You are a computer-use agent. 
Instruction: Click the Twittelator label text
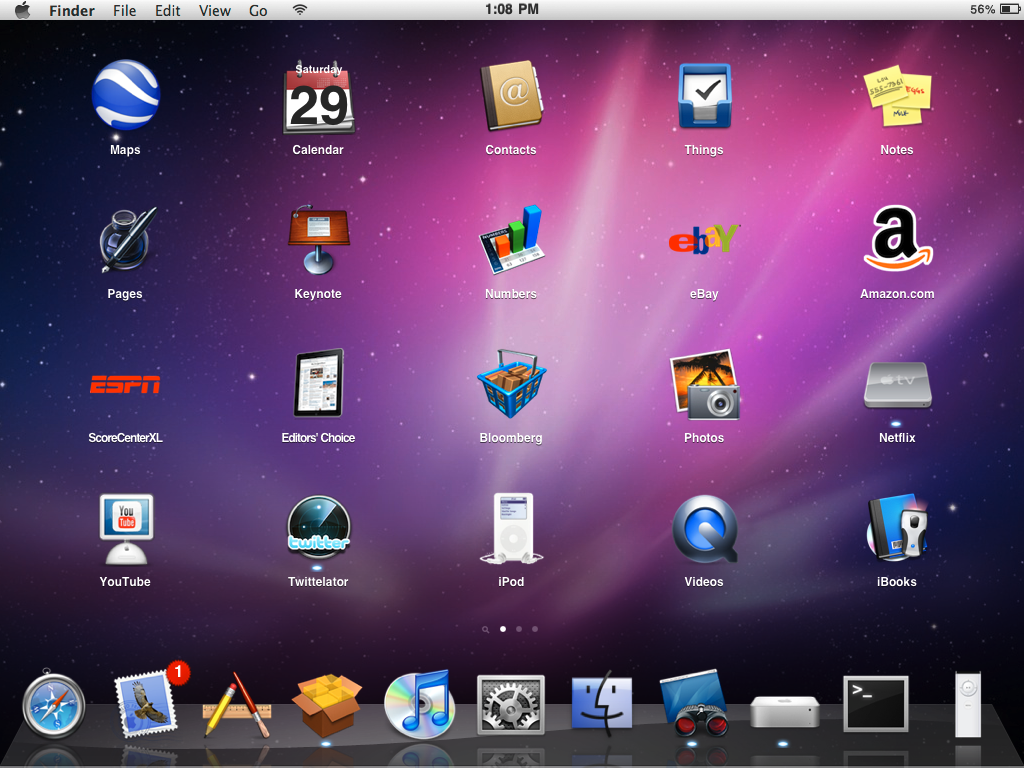[318, 582]
